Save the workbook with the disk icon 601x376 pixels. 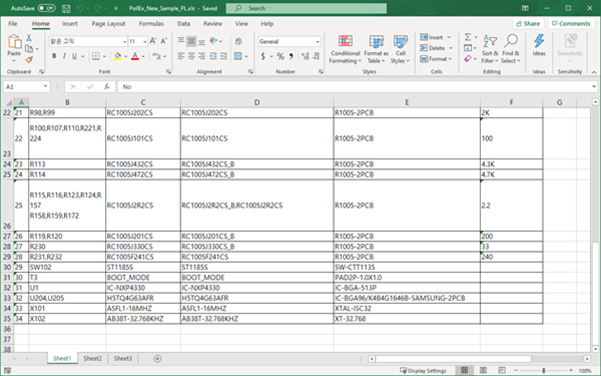(x=66, y=8)
